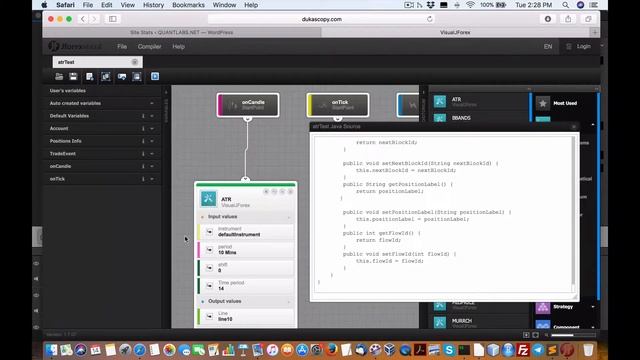Open FileZilla from the Dock
The height and width of the screenshot is (360, 640).
[x=522, y=350]
